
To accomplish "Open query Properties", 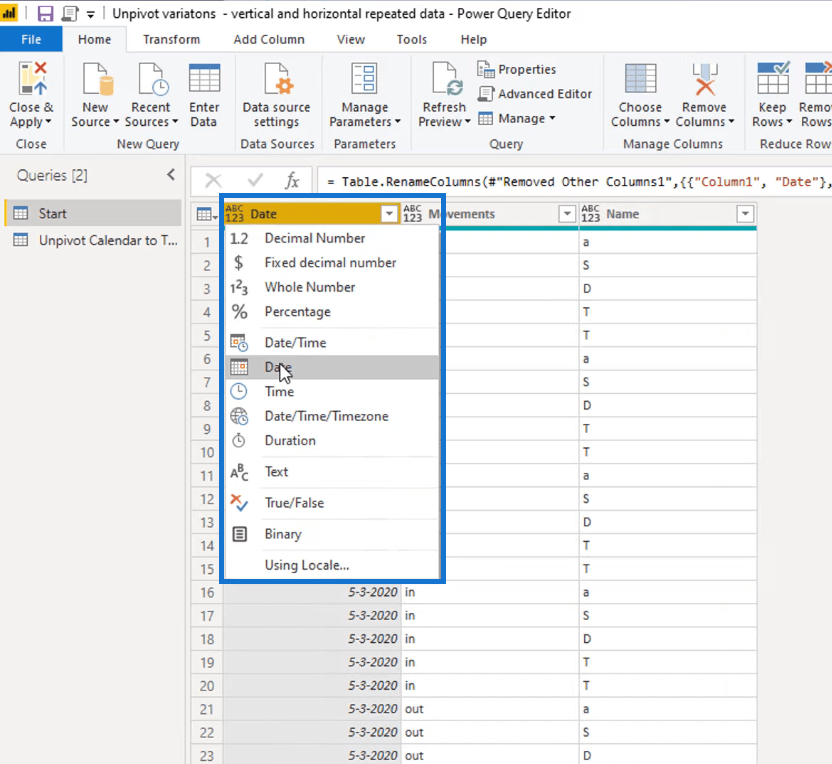I will point(517,69).
